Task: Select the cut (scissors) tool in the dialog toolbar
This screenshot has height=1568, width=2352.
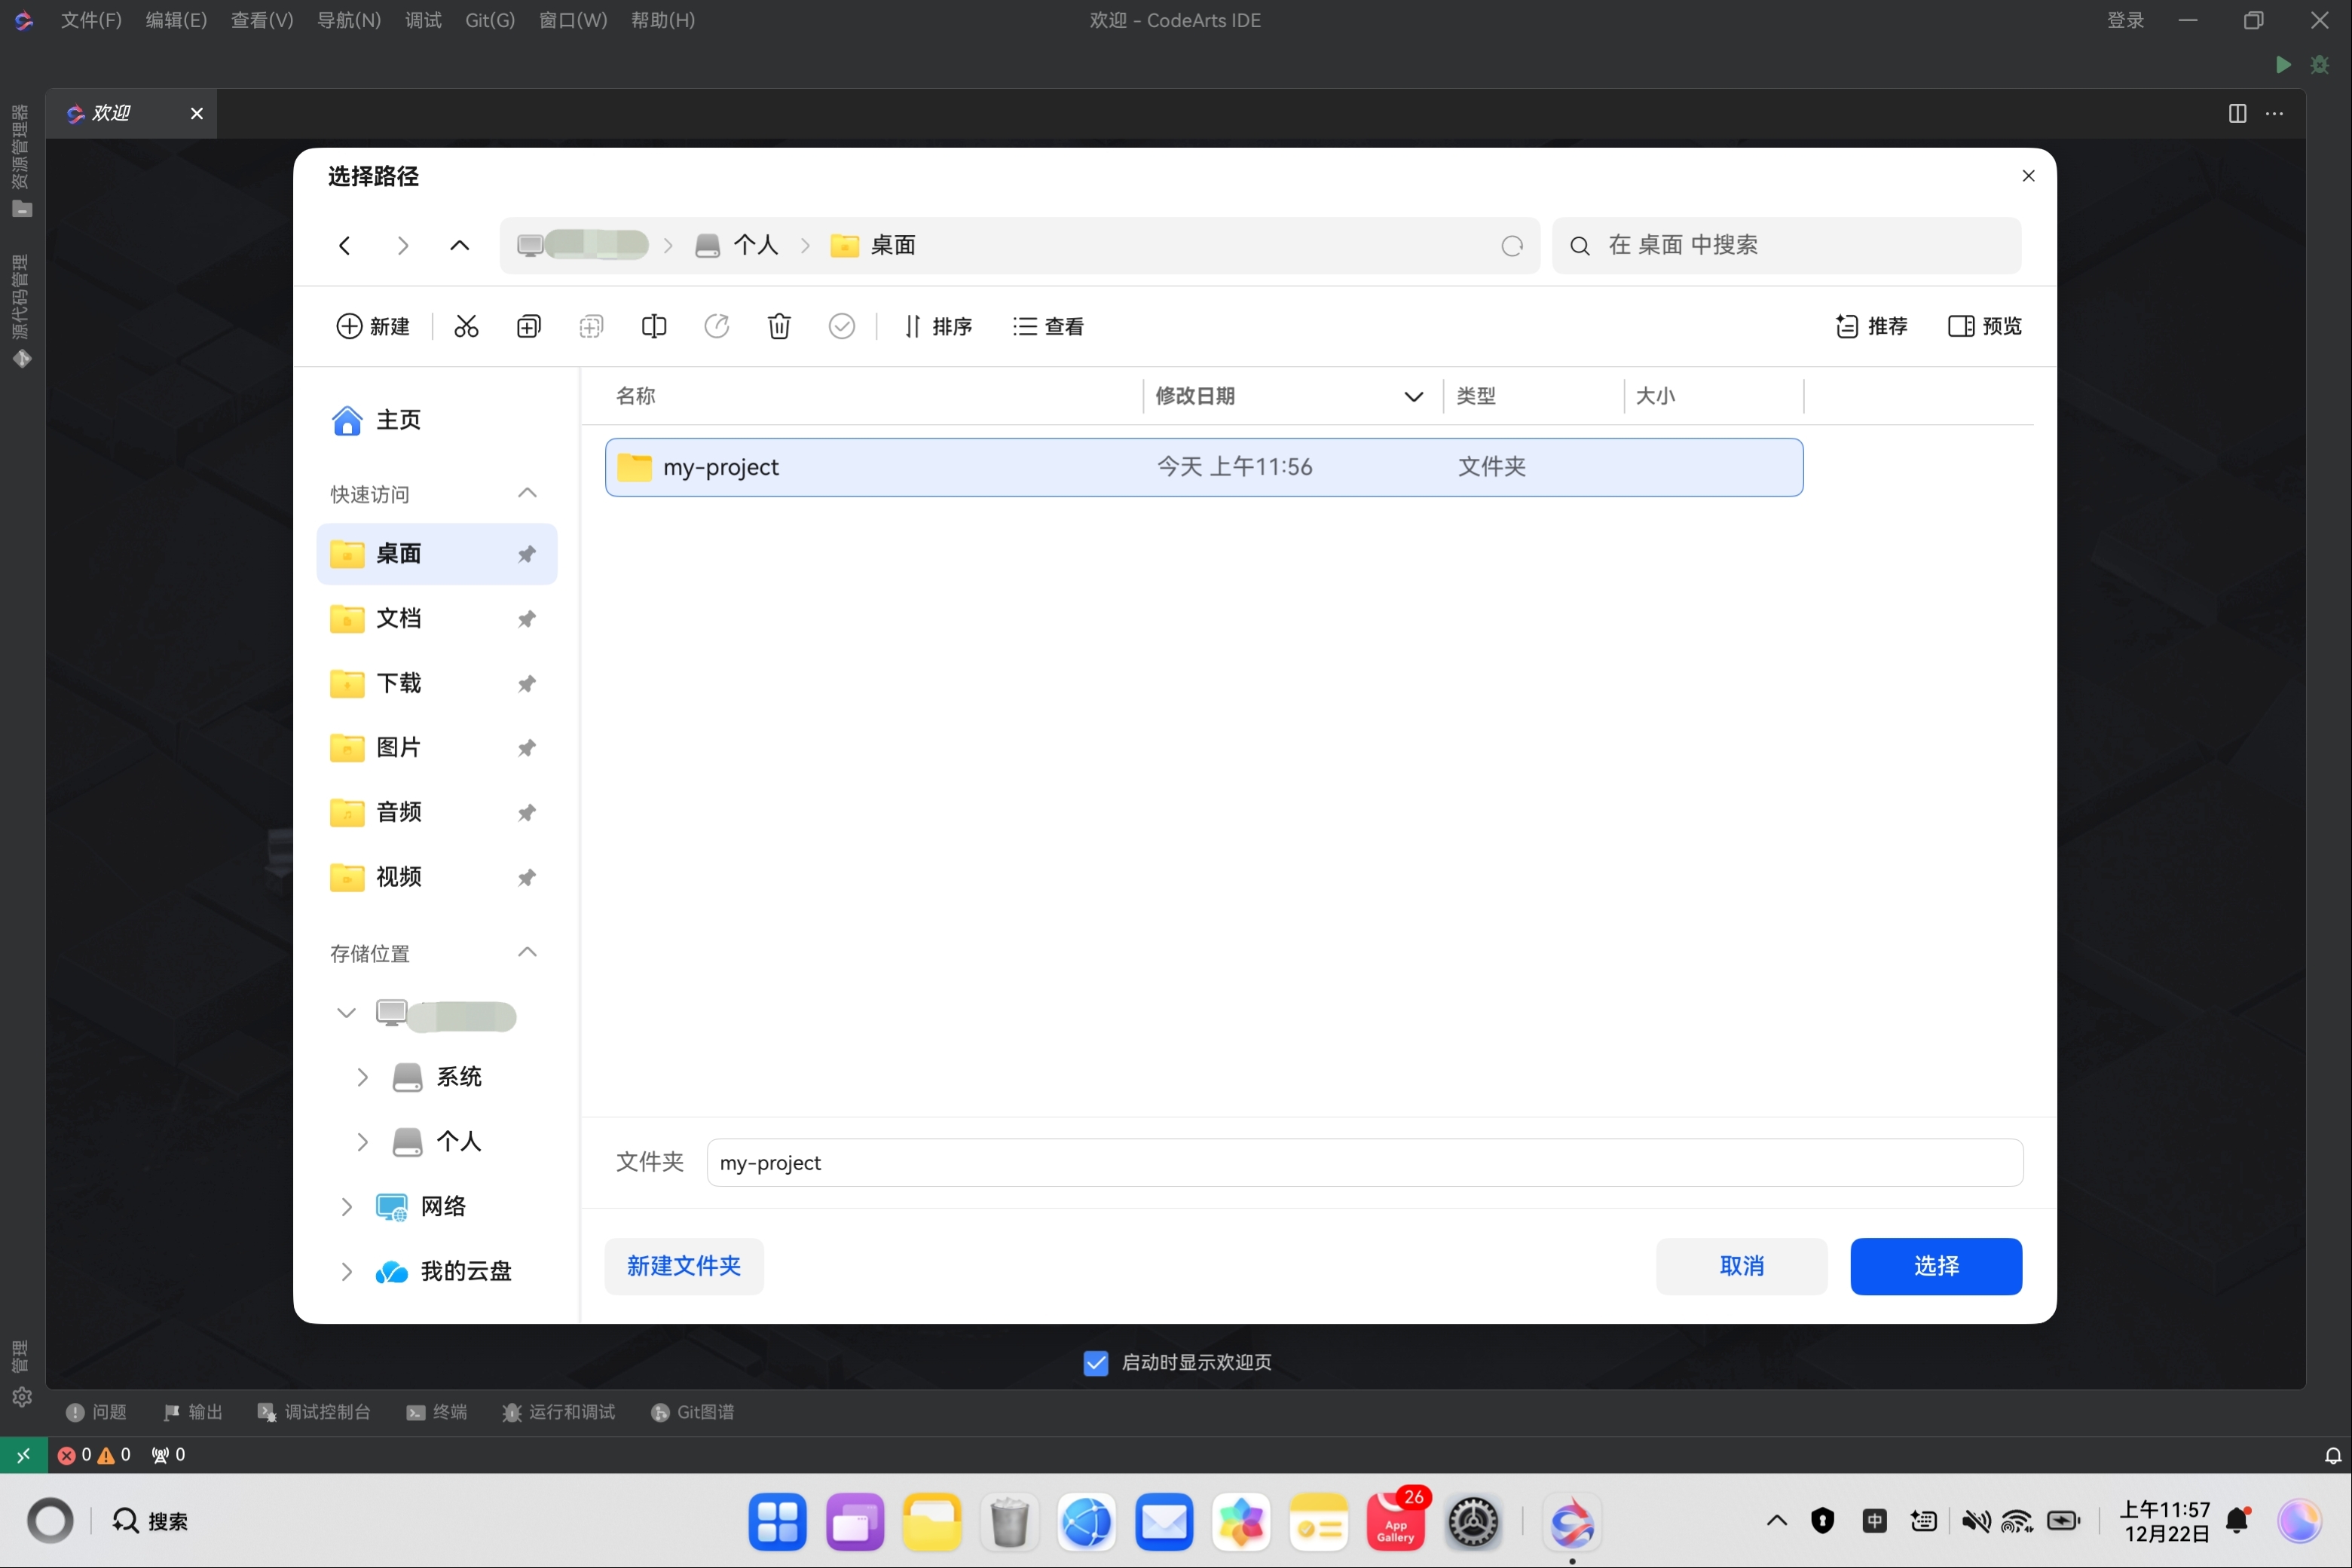Action: click(x=466, y=326)
